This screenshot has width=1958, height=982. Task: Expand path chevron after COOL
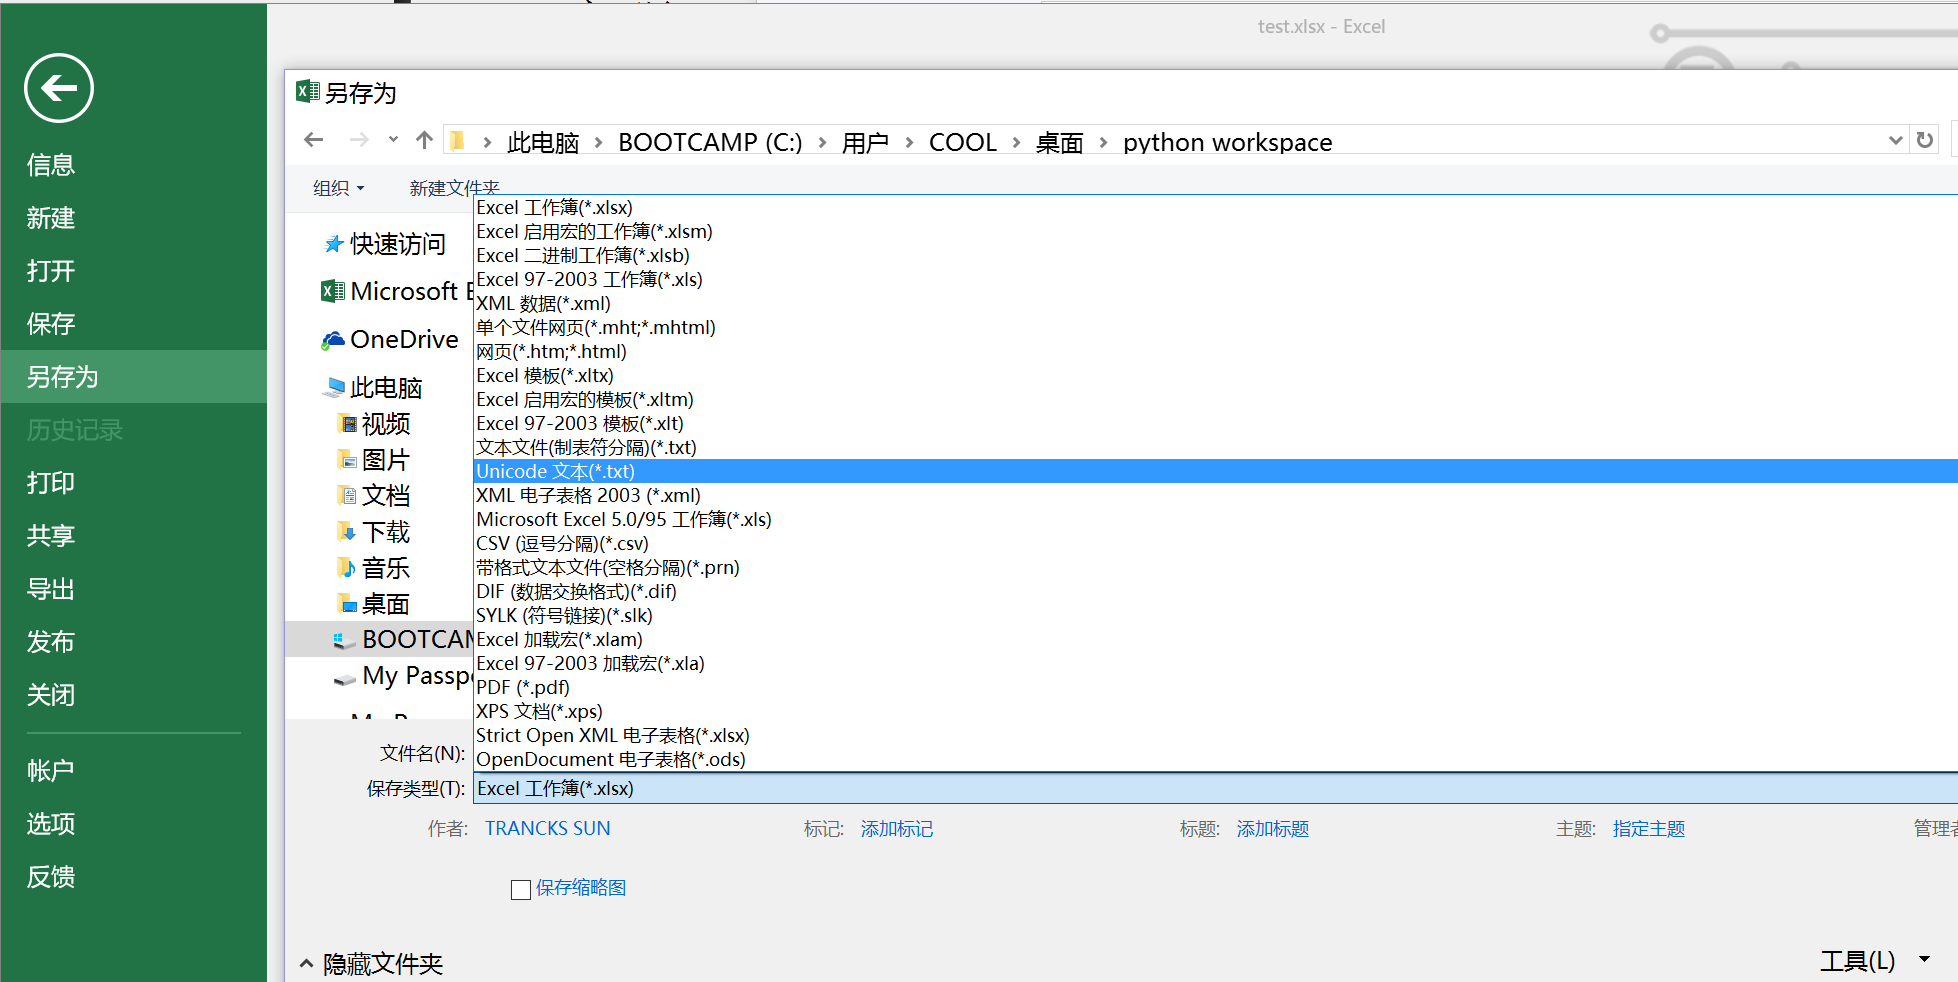coord(1016,143)
